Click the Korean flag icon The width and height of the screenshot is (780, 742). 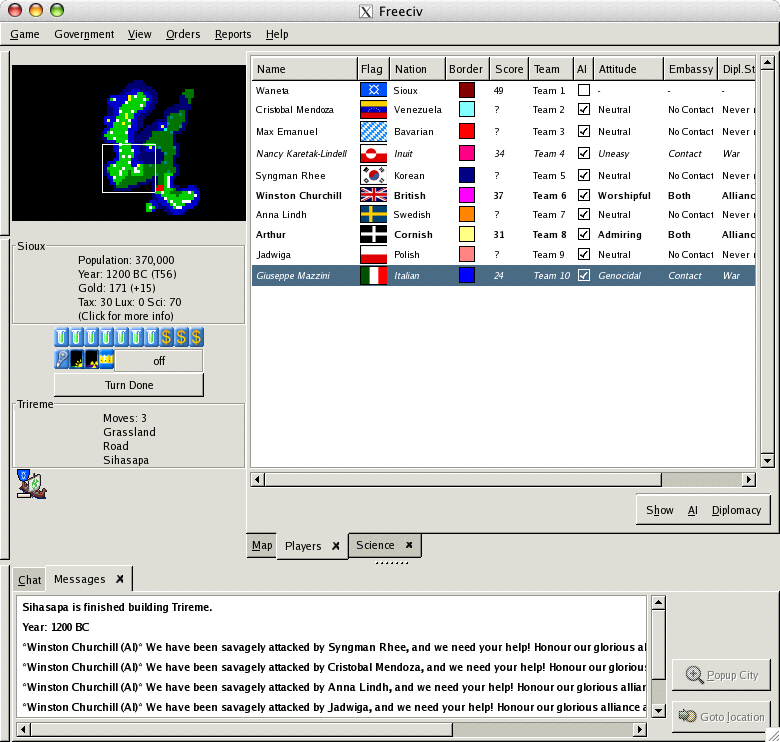pyautogui.click(x=374, y=175)
